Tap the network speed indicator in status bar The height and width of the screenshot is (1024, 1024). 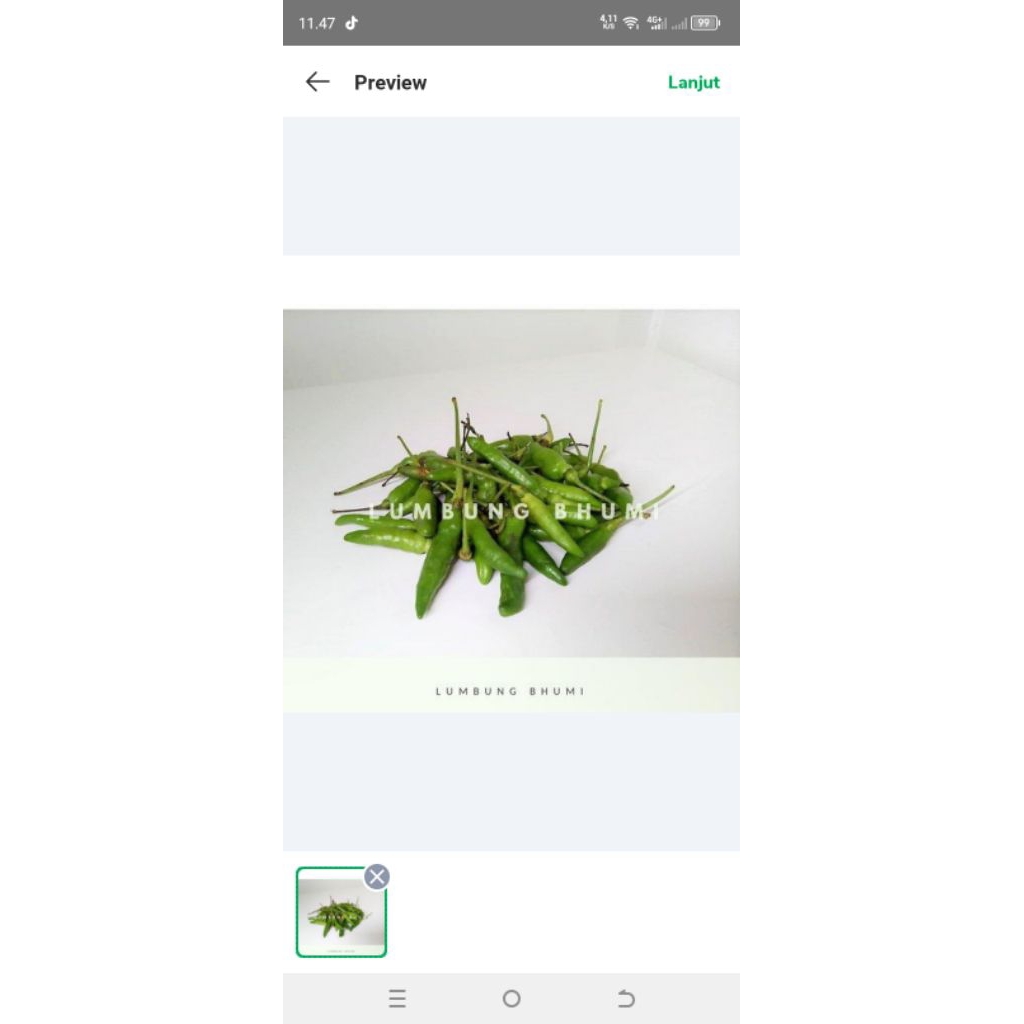[608, 22]
